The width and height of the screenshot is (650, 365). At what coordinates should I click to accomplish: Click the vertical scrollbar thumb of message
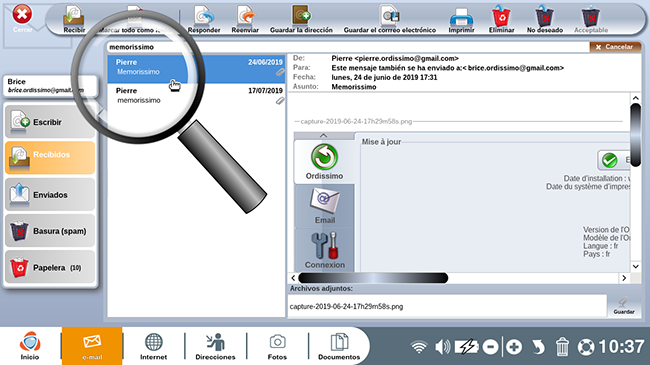pos(635,135)
